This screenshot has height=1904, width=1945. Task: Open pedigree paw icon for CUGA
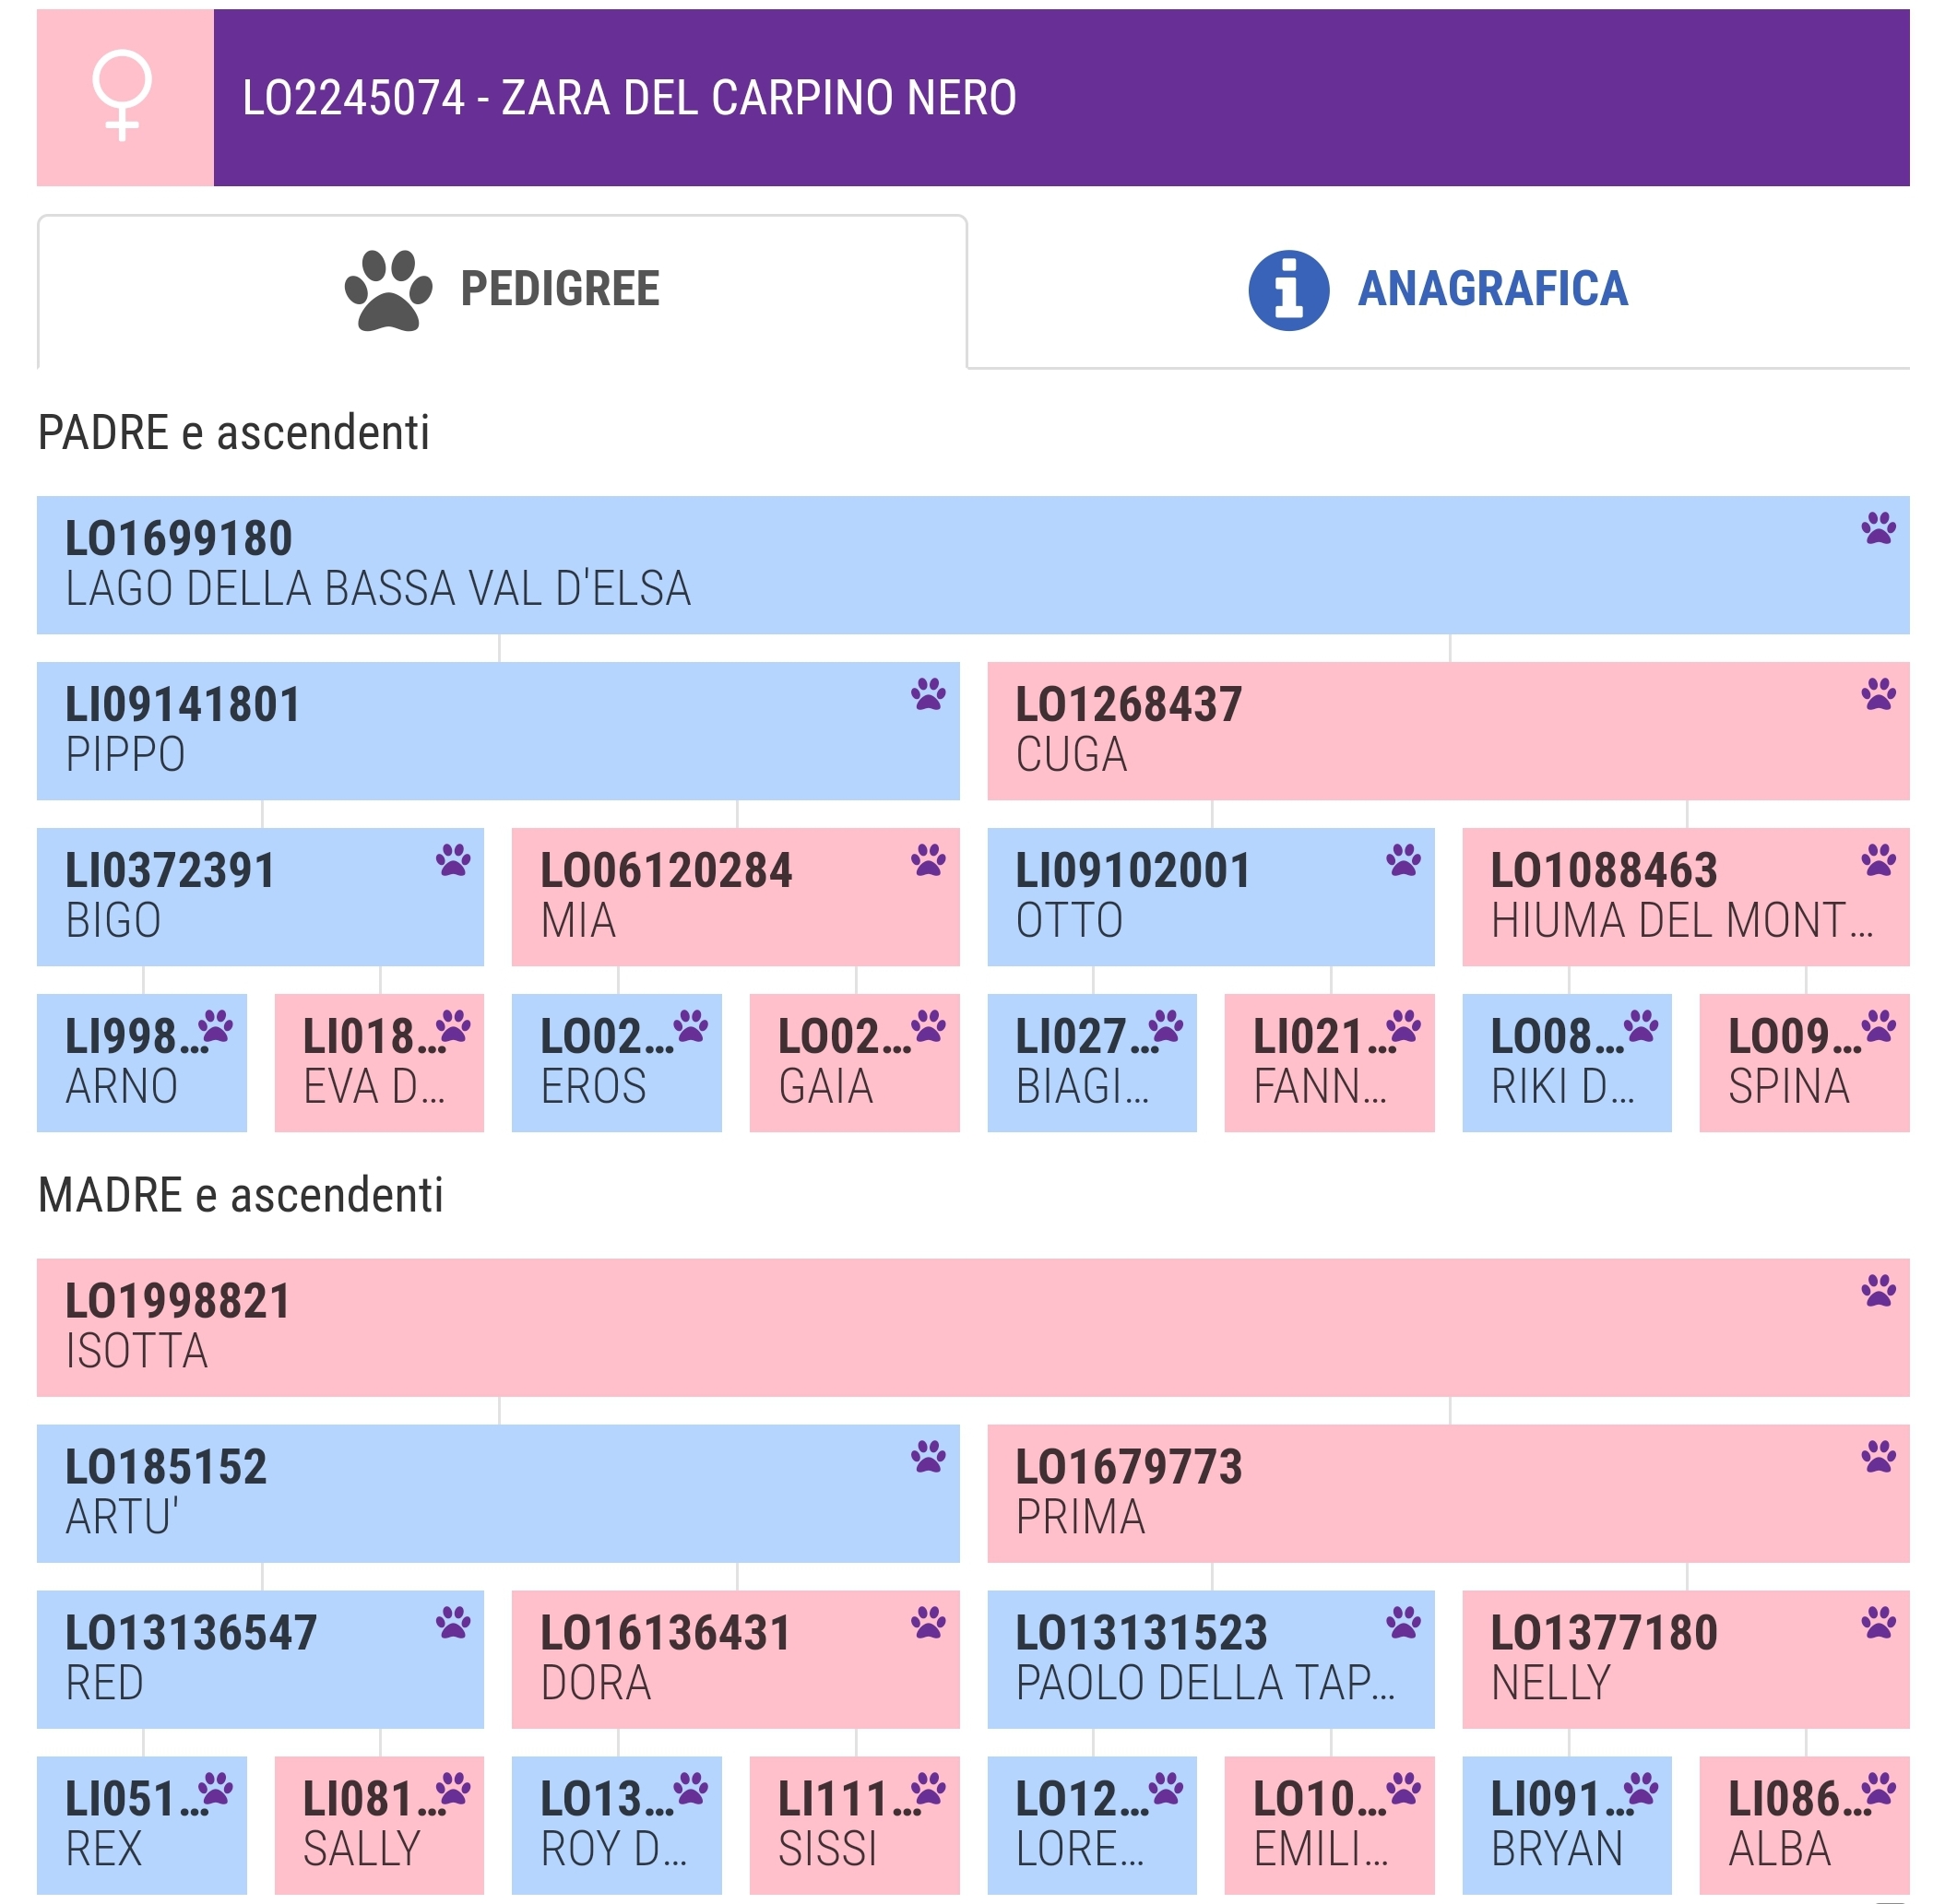pyautogui.click(x=1877, y=694)
